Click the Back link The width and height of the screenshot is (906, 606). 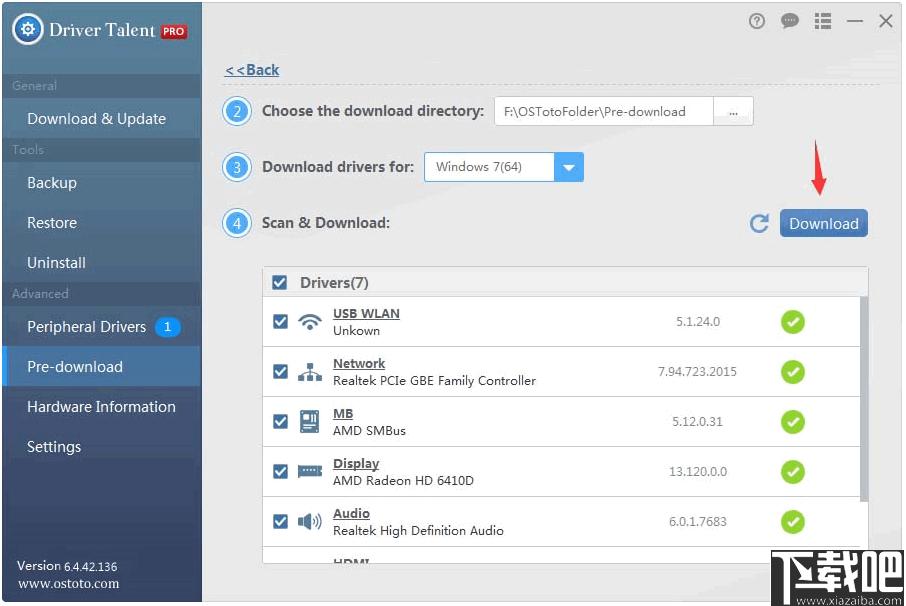[252, 70]
